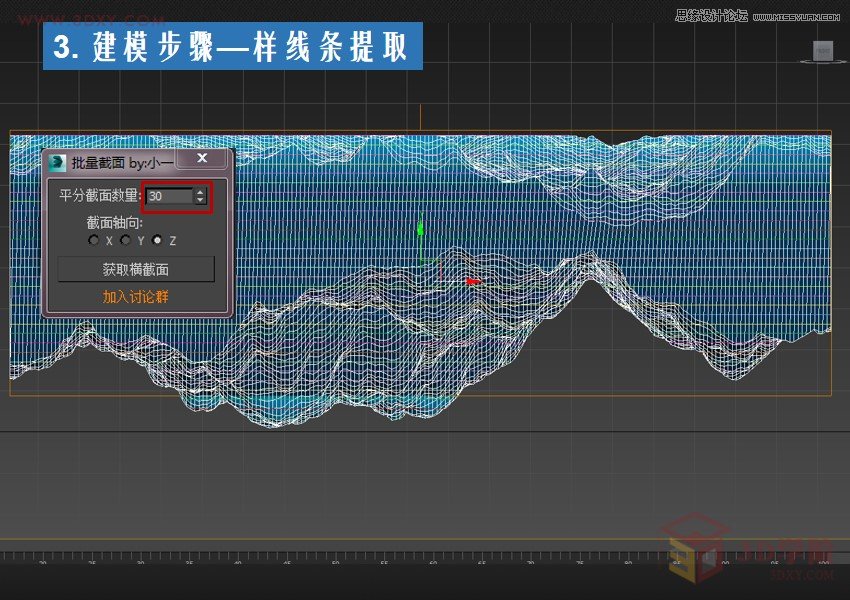Click the 截面轴向 label

coord(114,222)
